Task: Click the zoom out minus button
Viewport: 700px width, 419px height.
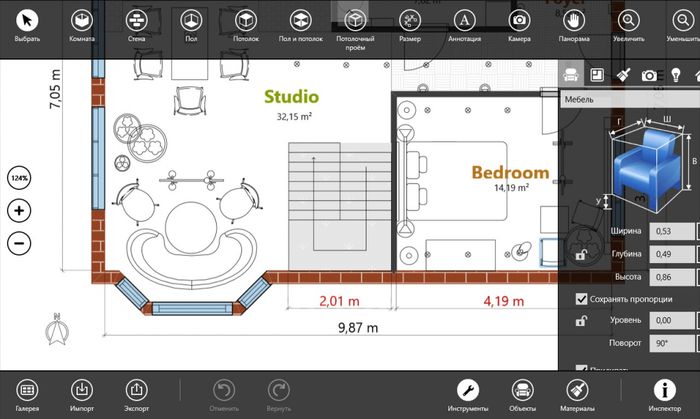Action: tap(19, 242)
